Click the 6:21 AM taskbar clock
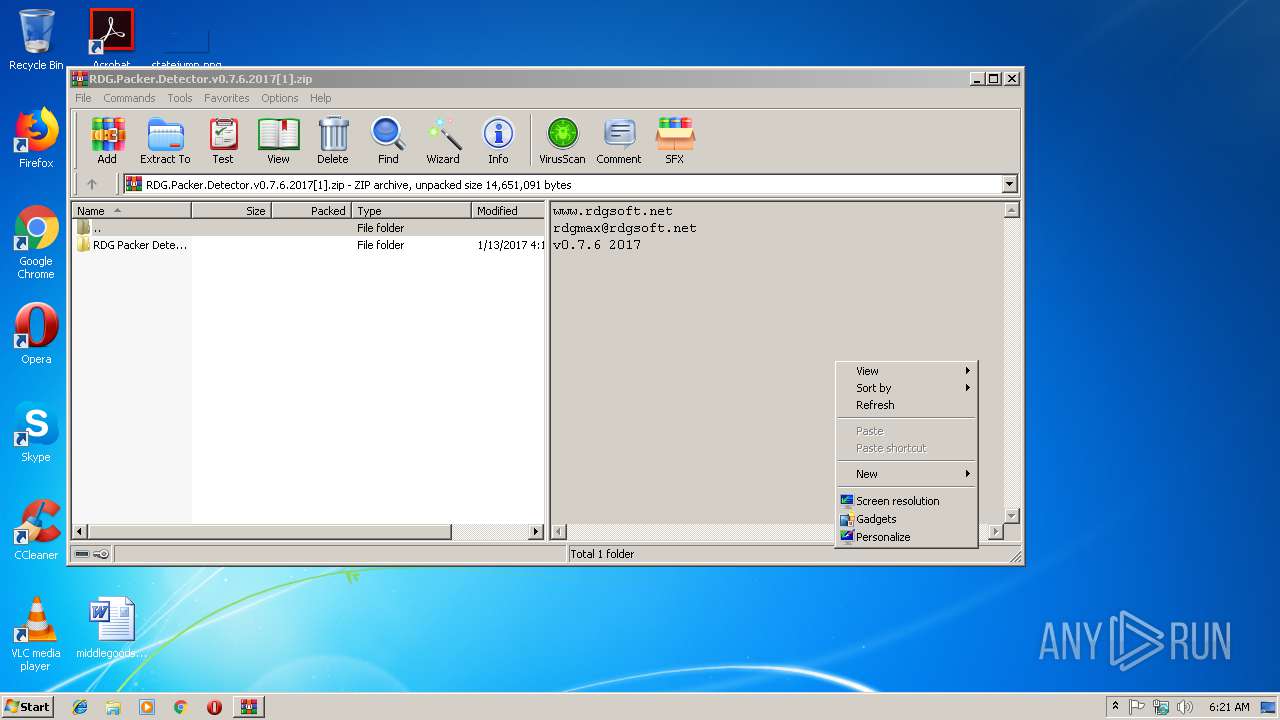Viewport: 1280px width, 720px height. pyautogui.click(x=1229, y=707)
